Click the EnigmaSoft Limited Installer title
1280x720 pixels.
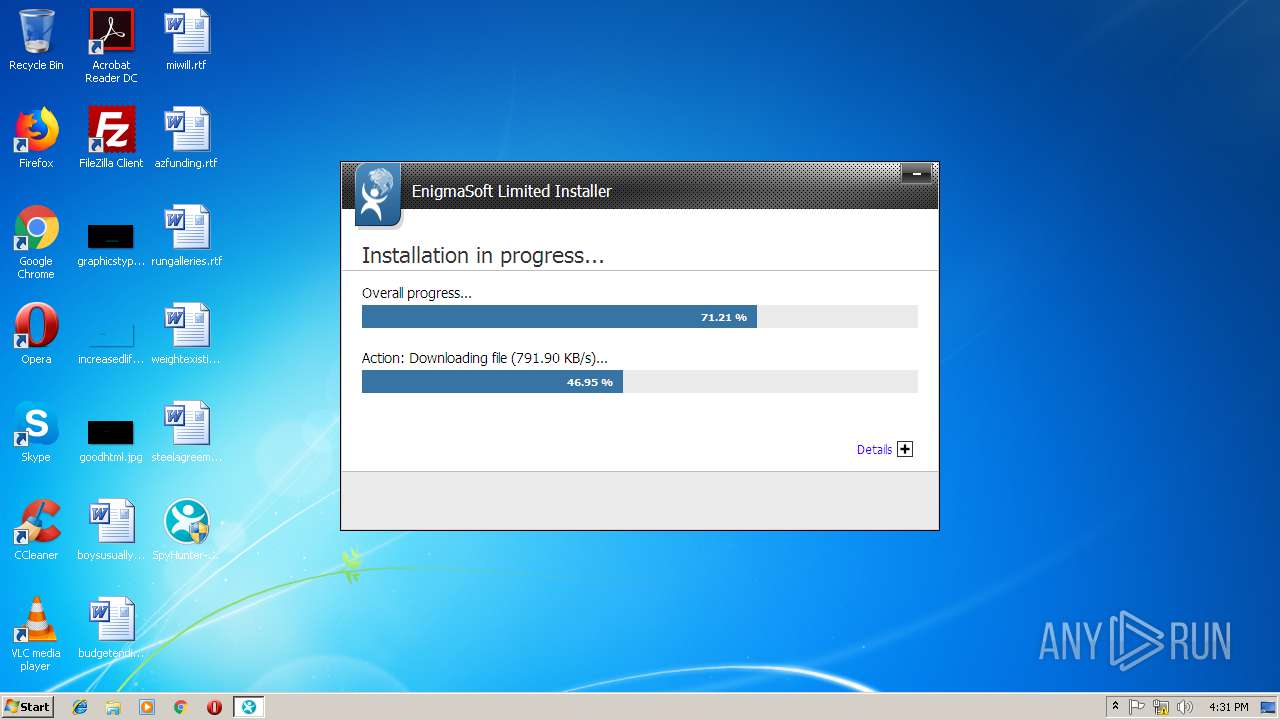point(511,191)
